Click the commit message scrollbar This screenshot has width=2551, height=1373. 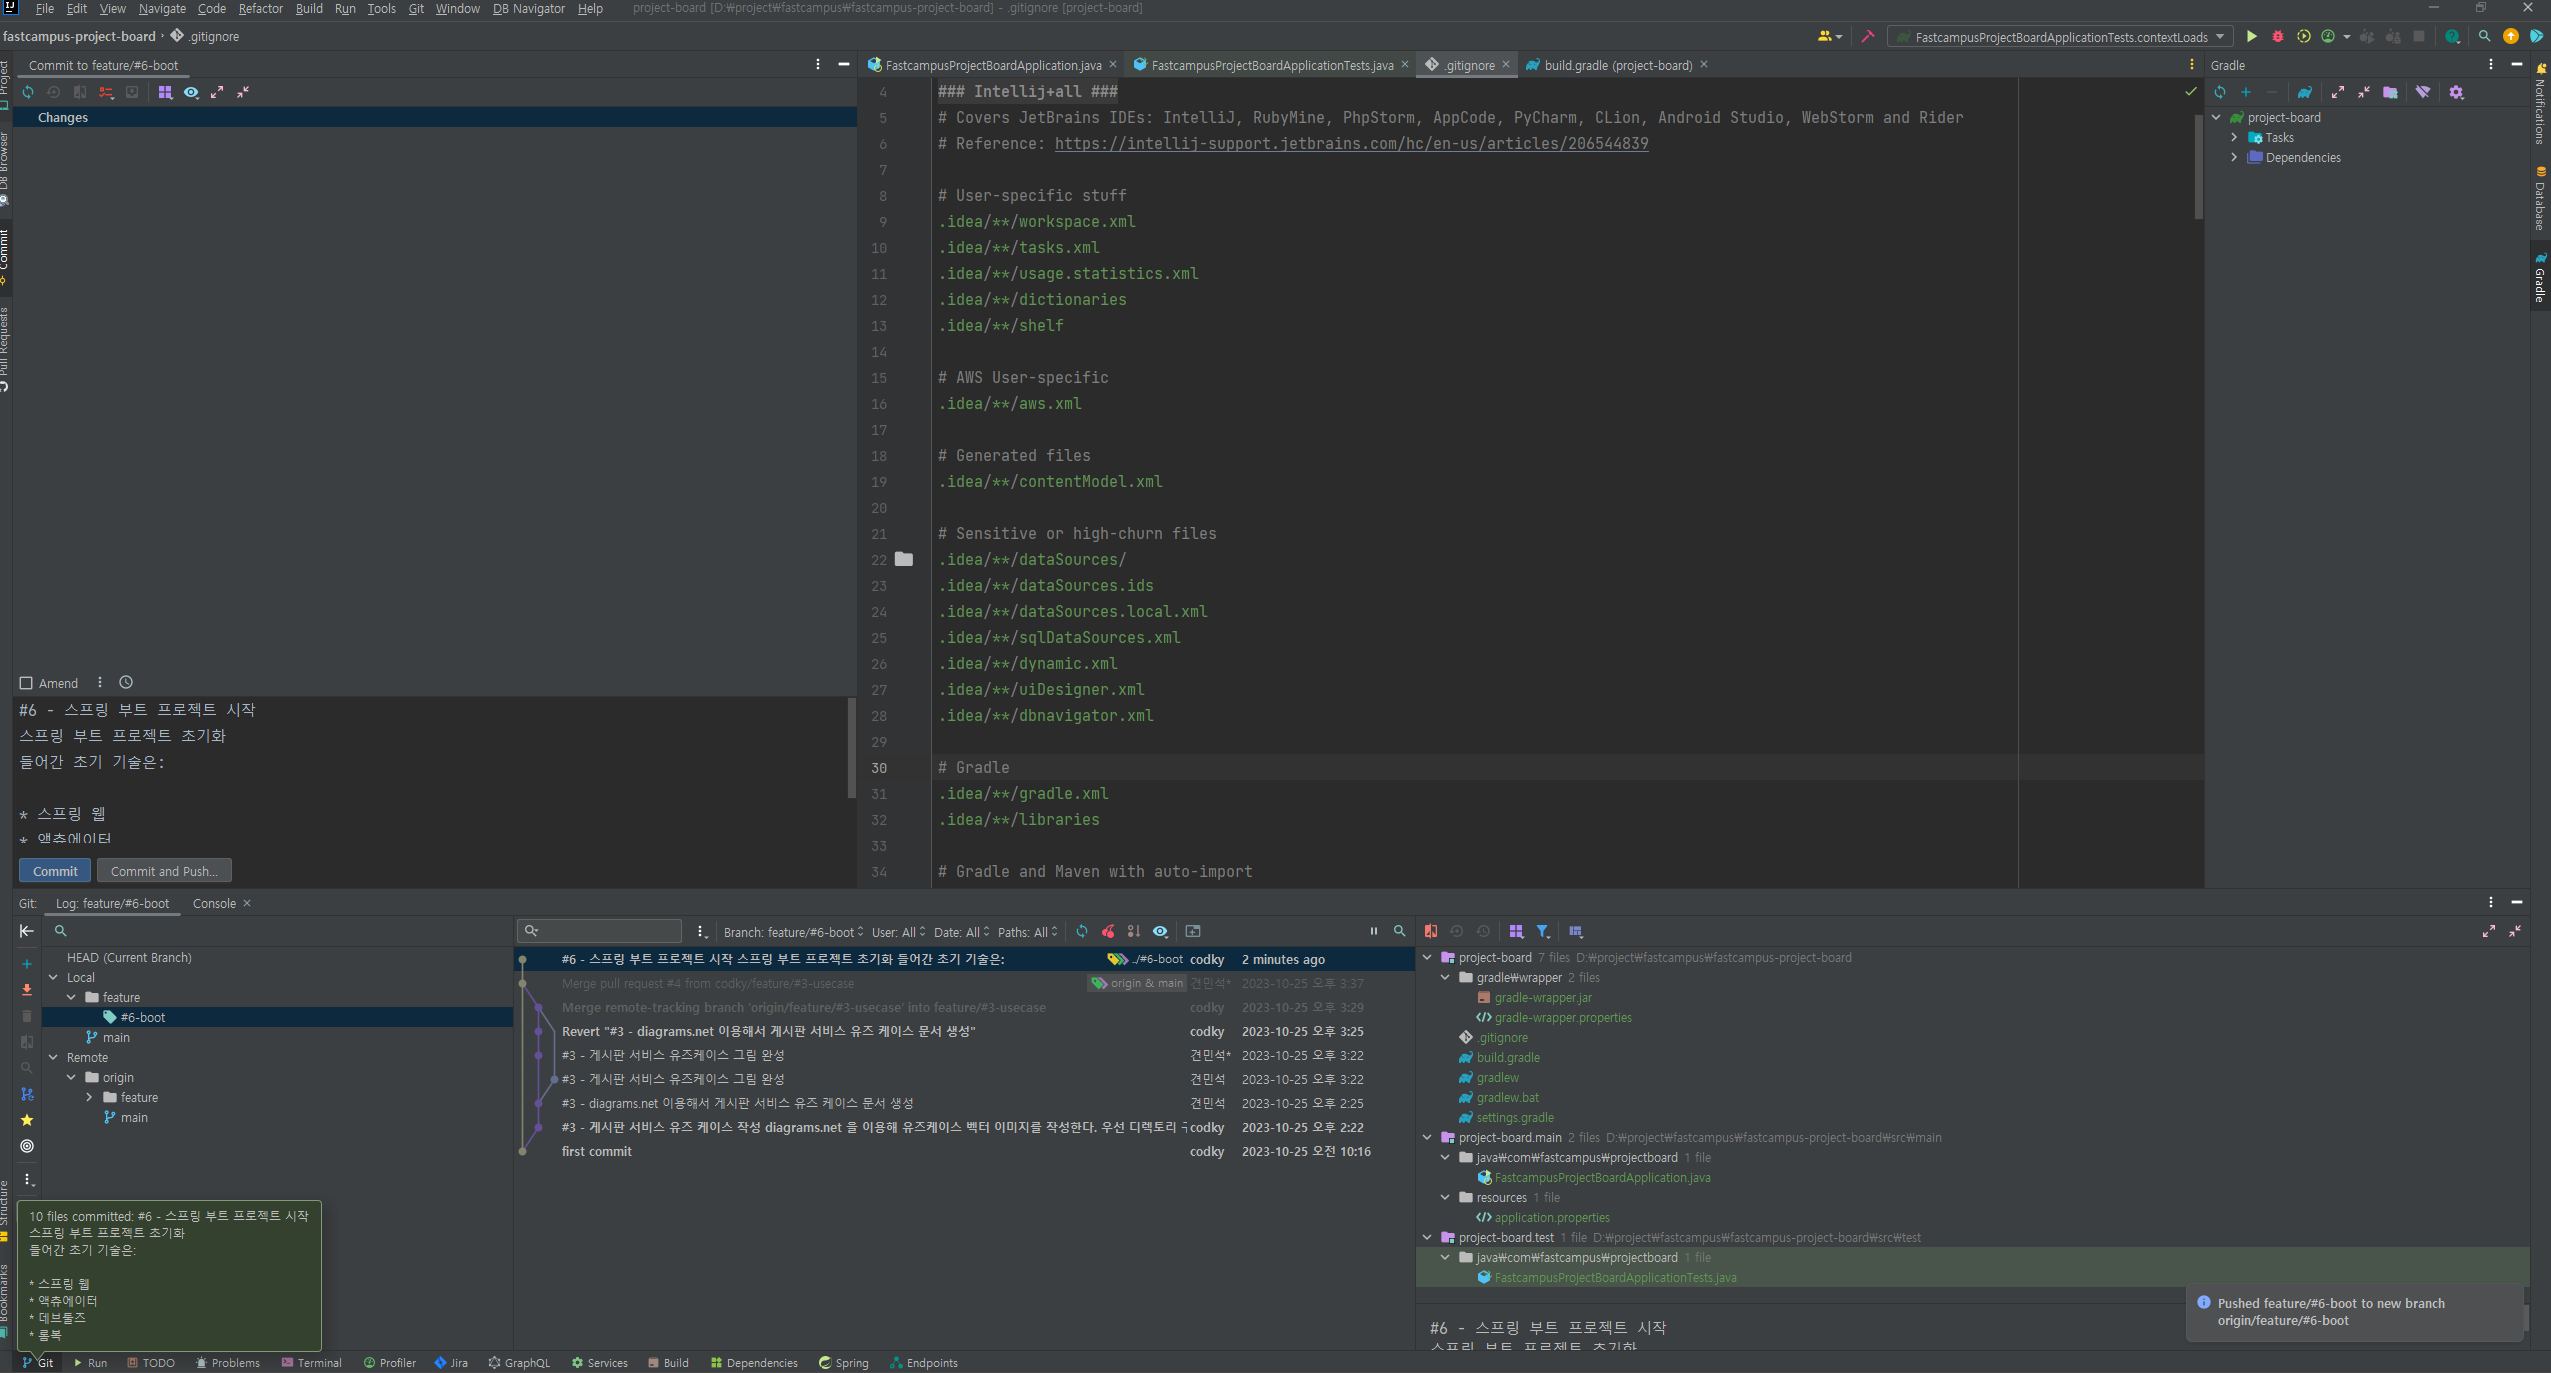851,748
